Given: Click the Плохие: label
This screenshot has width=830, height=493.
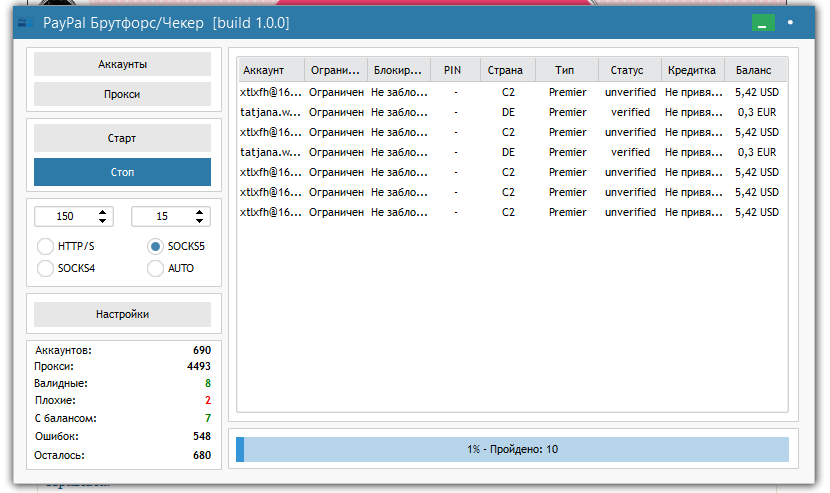Looking at the screenshot, I should (x=56, y=400).
